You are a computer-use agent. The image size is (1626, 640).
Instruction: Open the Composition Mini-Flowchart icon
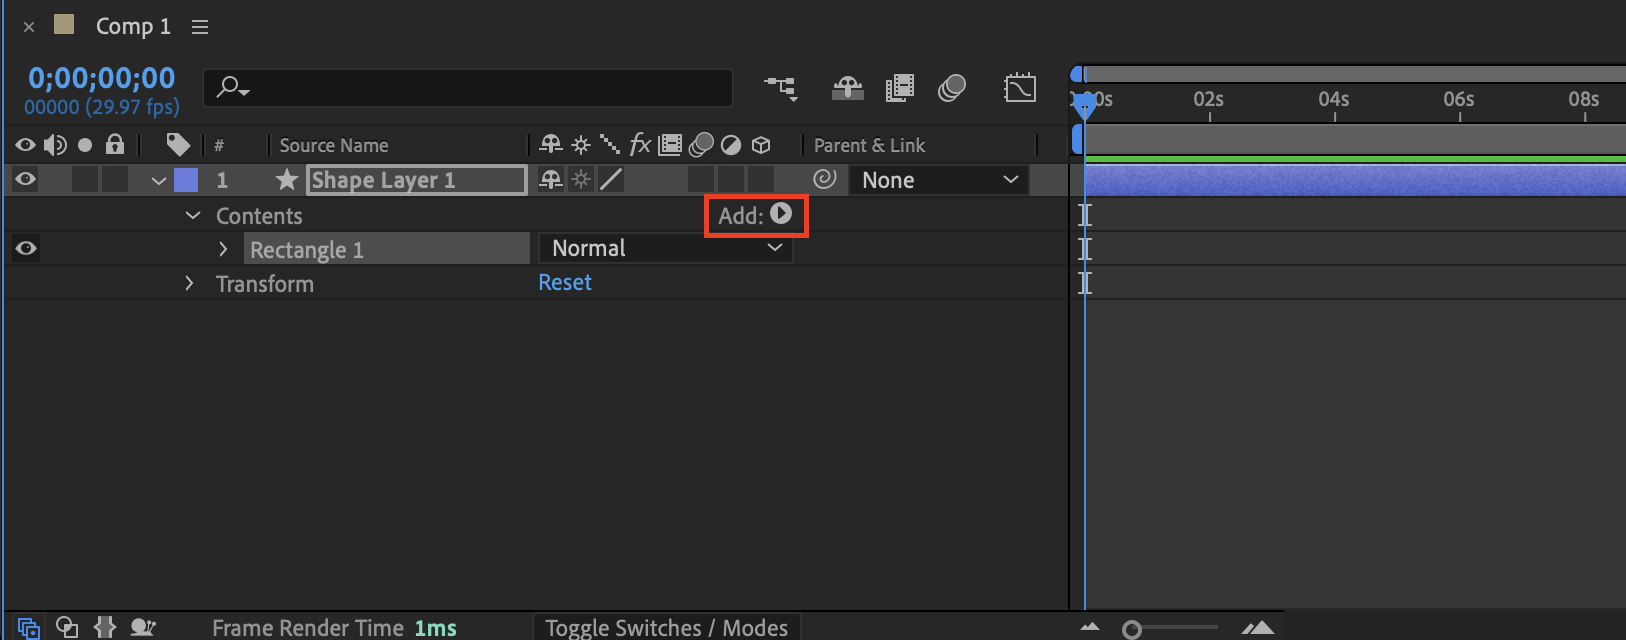point(781,88)
